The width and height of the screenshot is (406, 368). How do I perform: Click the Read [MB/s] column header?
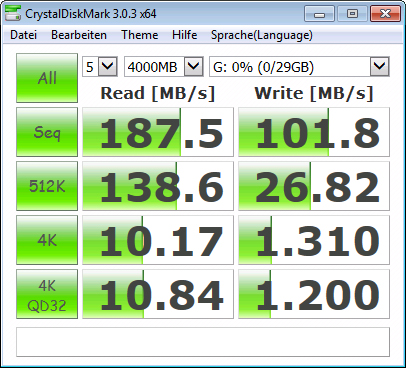(158, 93)
